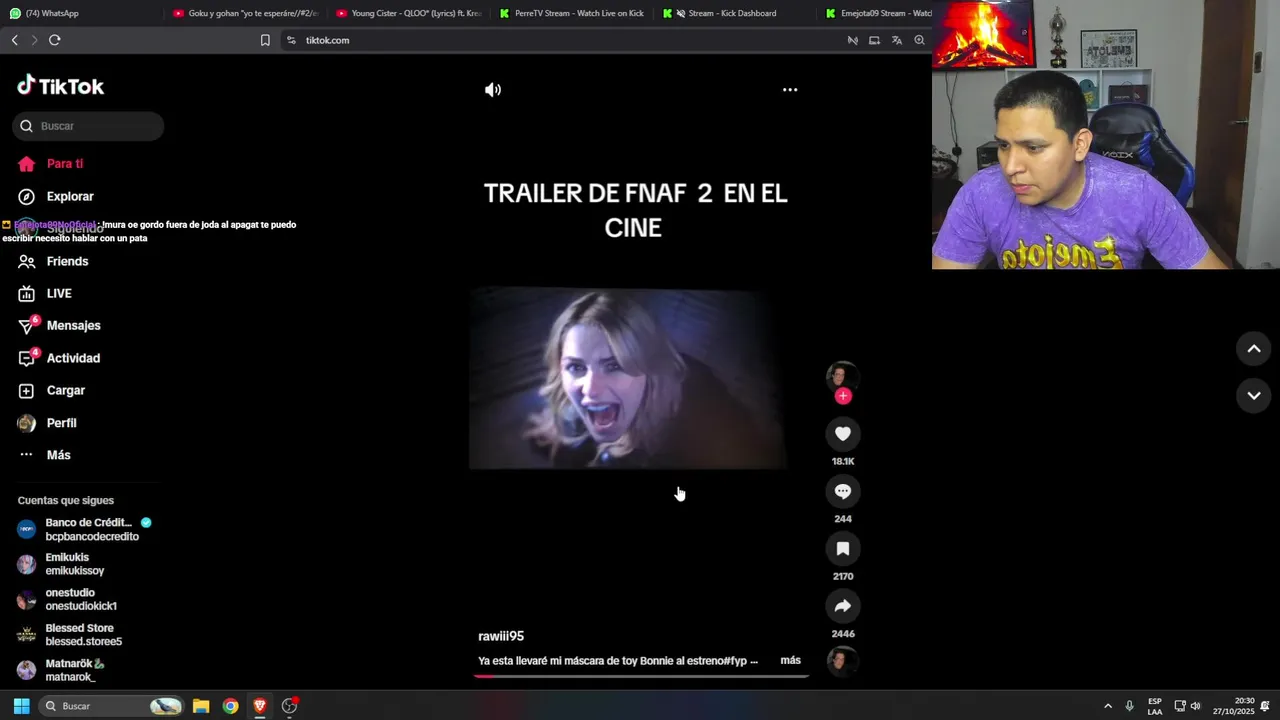The image size is (1280, 720).
Task: Open the Windows Start menu
Action: pos(21,706)
